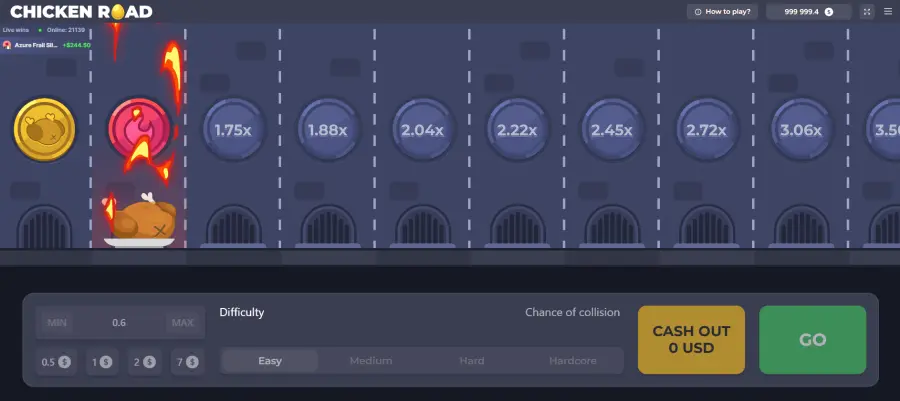Click sewer grate under 2.04x coin
Viewport: 900px width, 401px height.
422,226
